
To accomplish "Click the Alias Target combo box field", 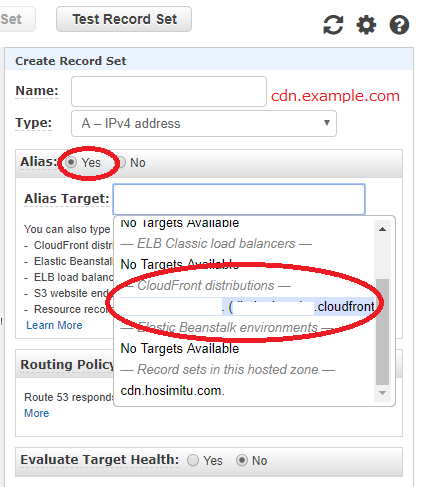I will coord(239,199).
